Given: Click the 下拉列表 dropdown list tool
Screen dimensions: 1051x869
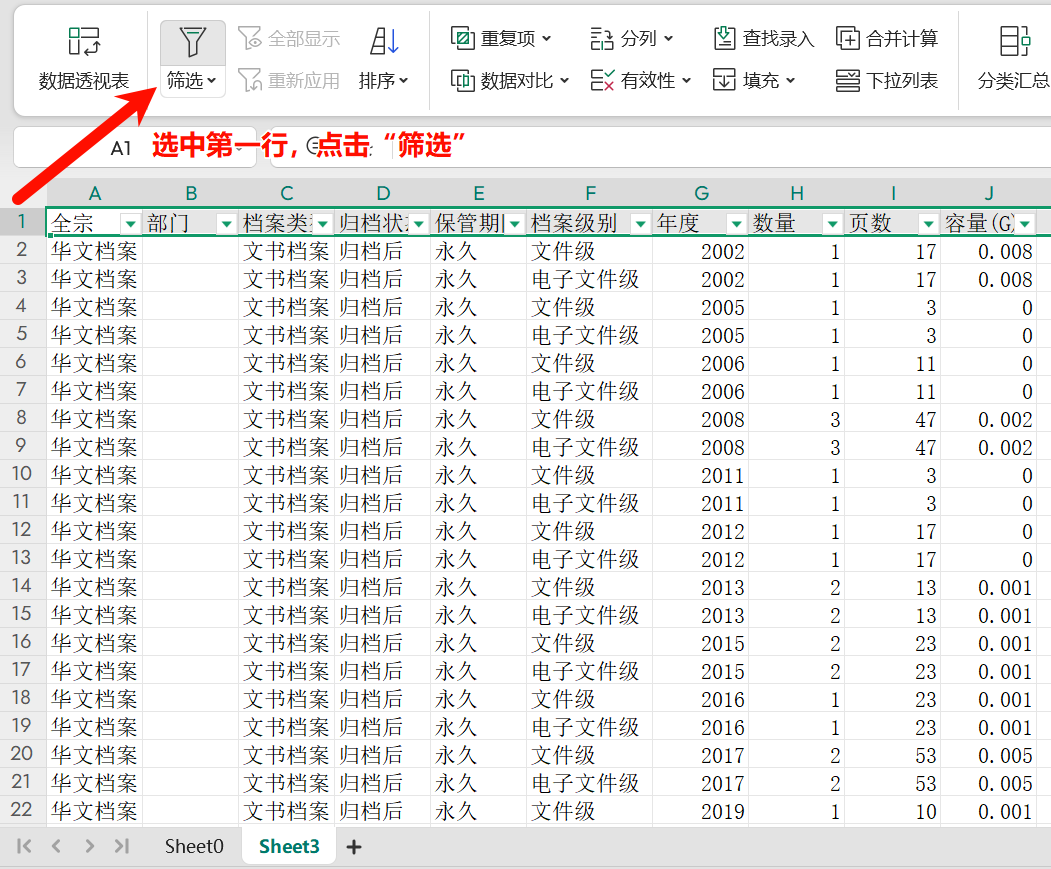Looking at the screenshot, I should pyautogui.click(x=887, y=80).
